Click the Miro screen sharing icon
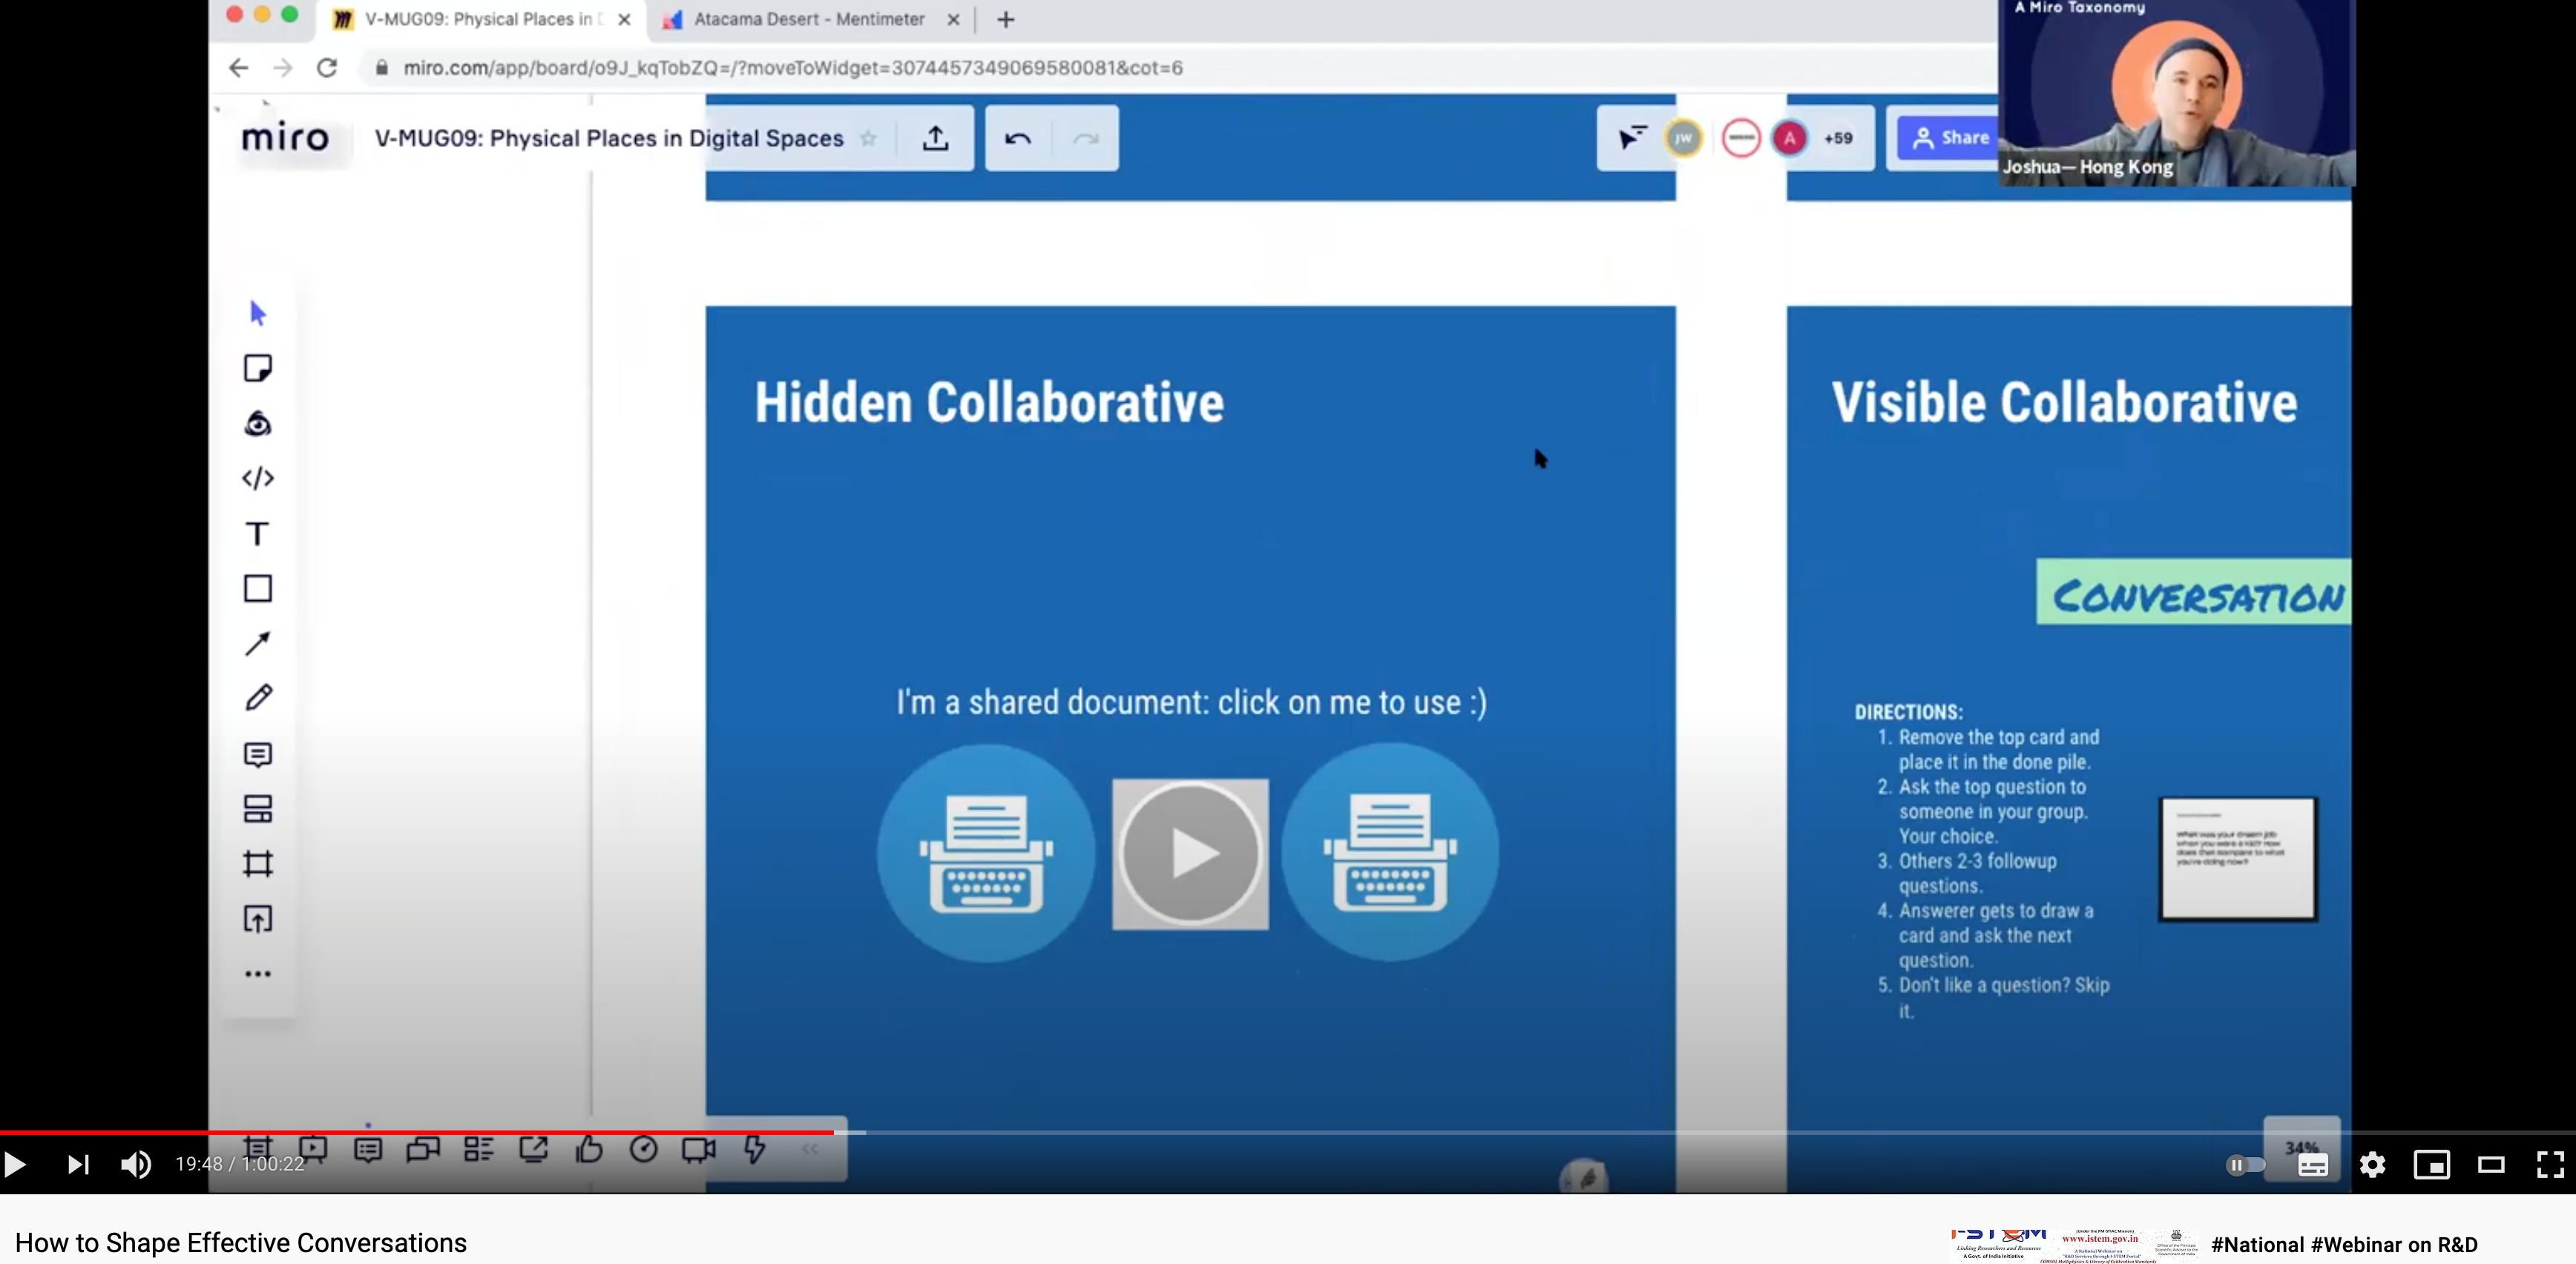 tap(533, 1149)
